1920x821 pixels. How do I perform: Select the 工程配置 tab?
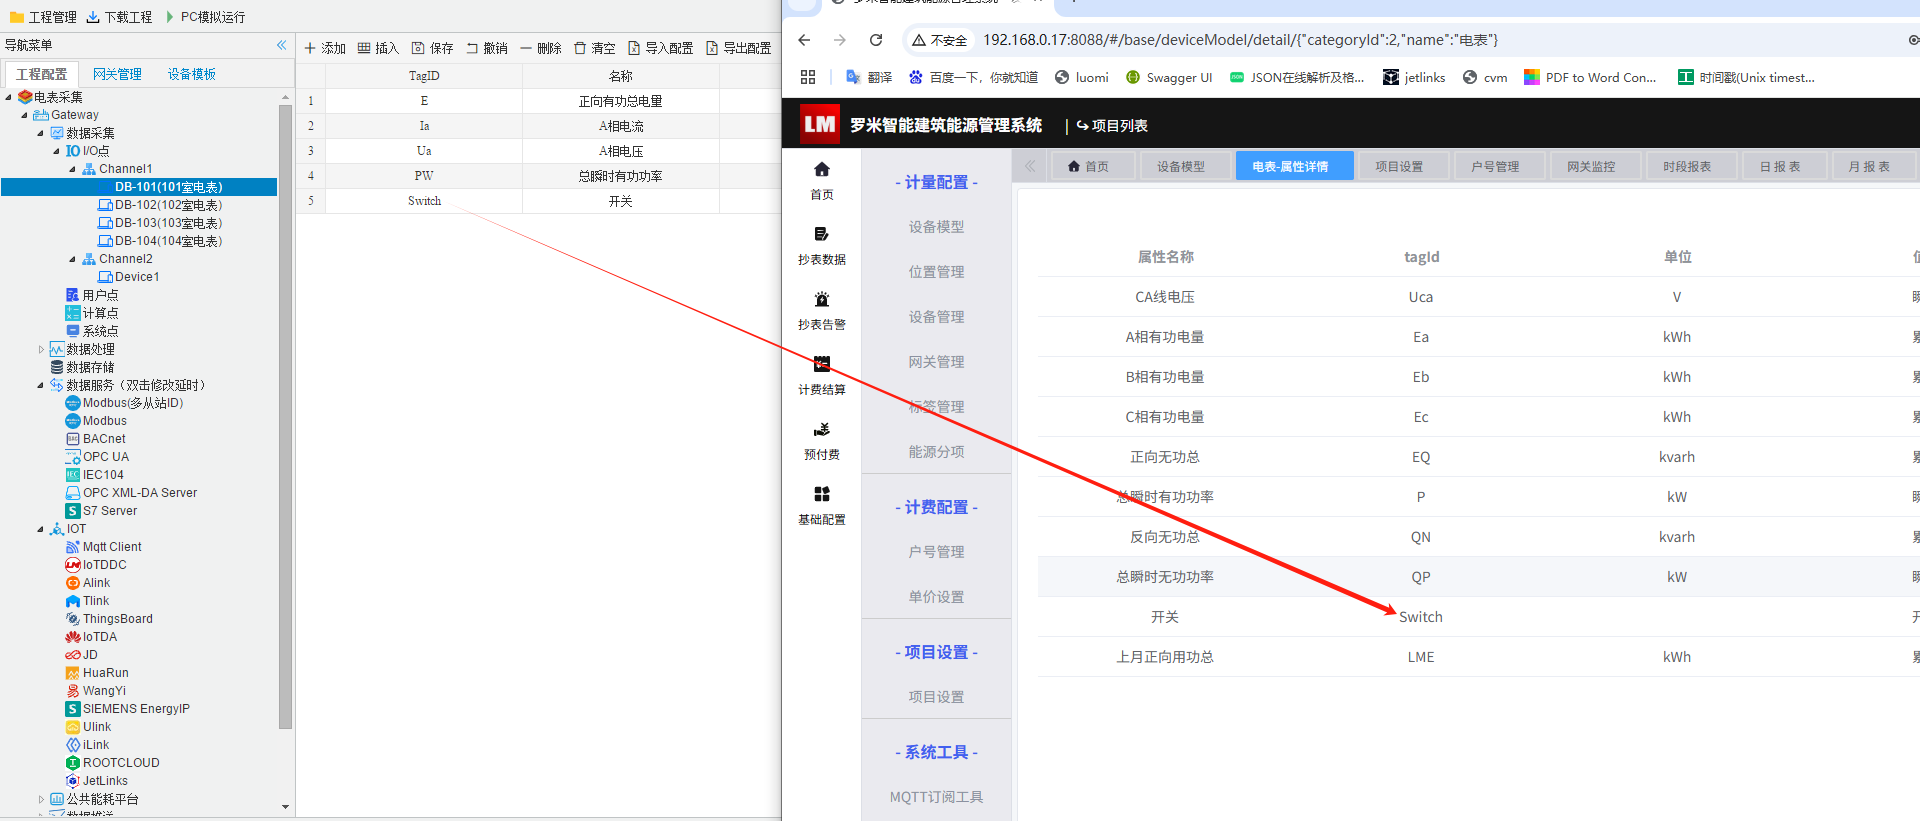[41, 74]
